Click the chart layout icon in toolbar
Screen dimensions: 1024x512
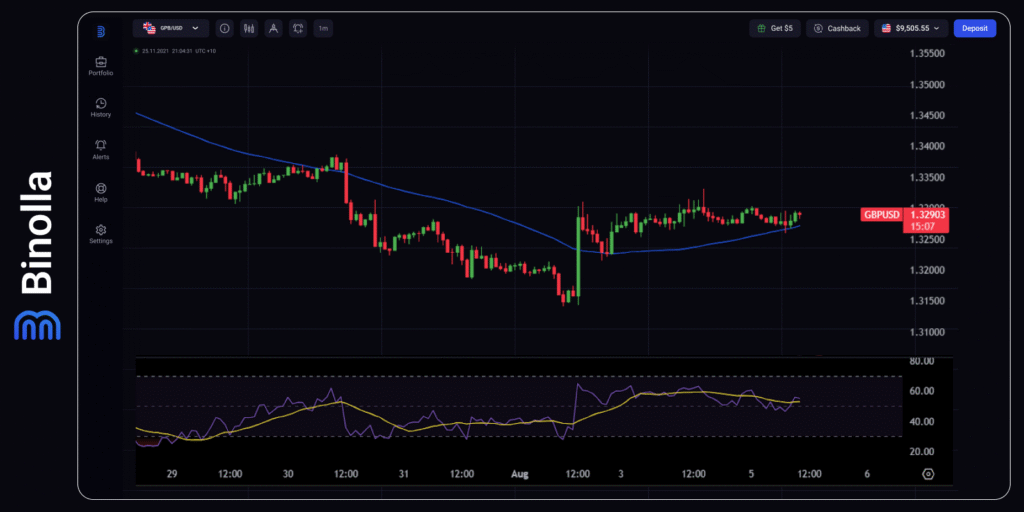tap(298, 29)
